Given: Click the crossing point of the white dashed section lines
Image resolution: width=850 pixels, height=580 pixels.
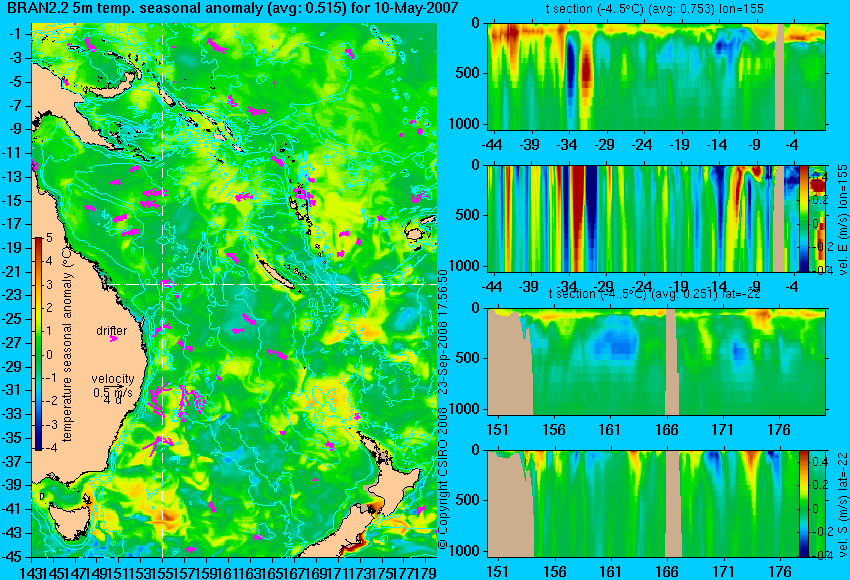Looking at the screenshot, I should (163, 284).
